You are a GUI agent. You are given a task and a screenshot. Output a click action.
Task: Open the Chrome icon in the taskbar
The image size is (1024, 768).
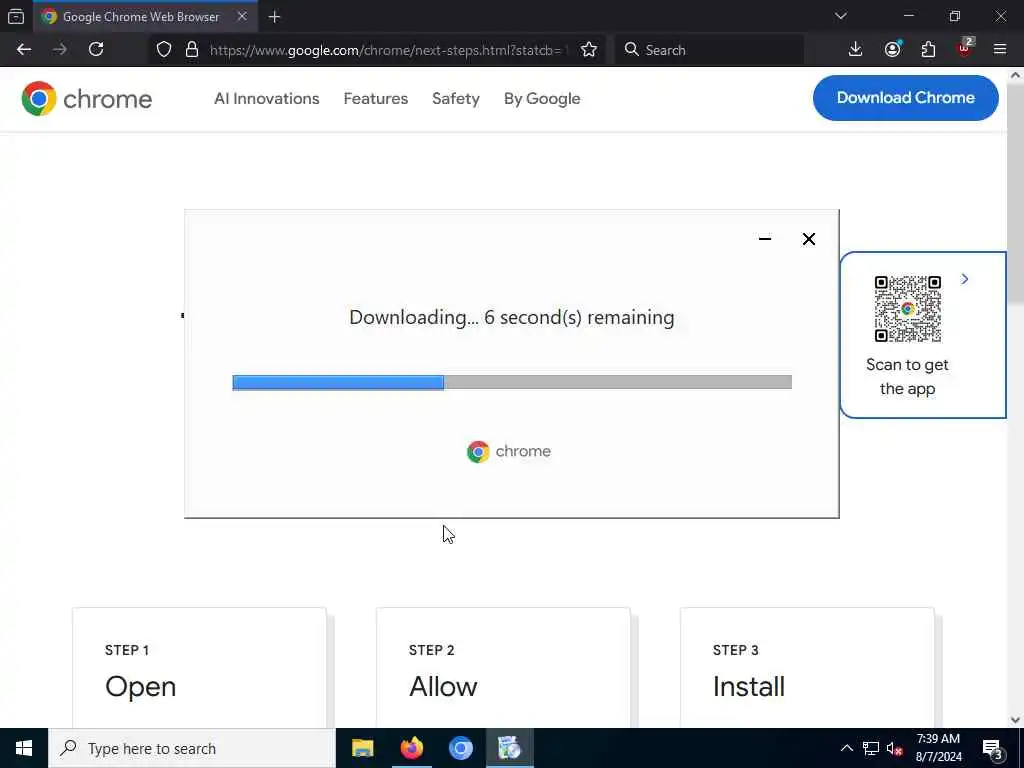pyautogui.click(x=460, y=748)
